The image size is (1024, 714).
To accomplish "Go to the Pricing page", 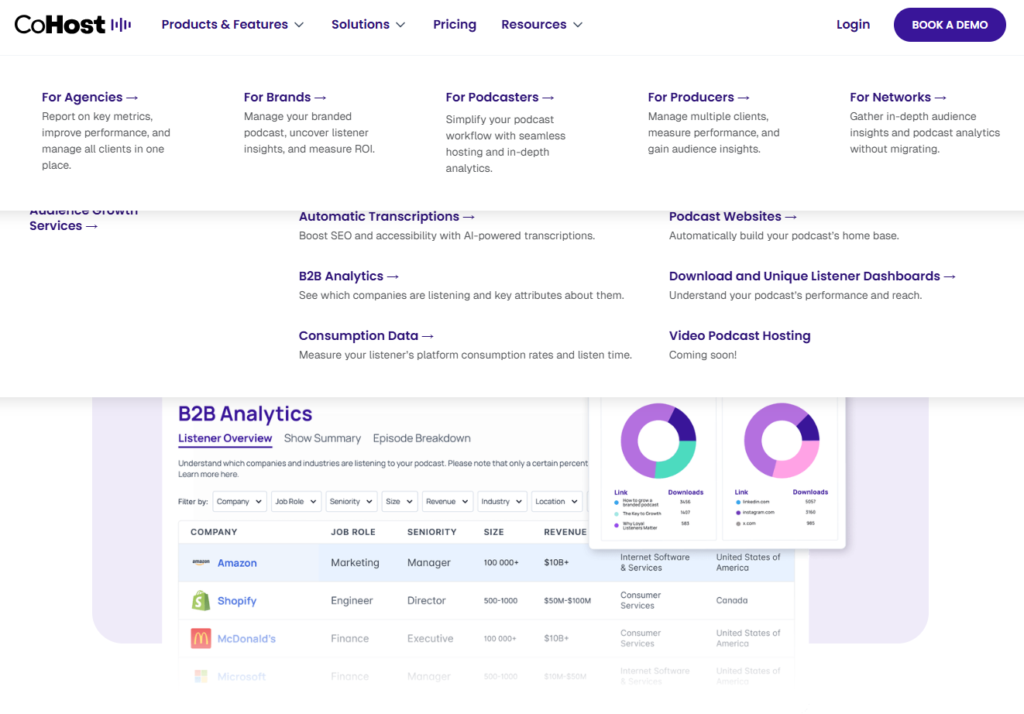I will coord(454,25).
